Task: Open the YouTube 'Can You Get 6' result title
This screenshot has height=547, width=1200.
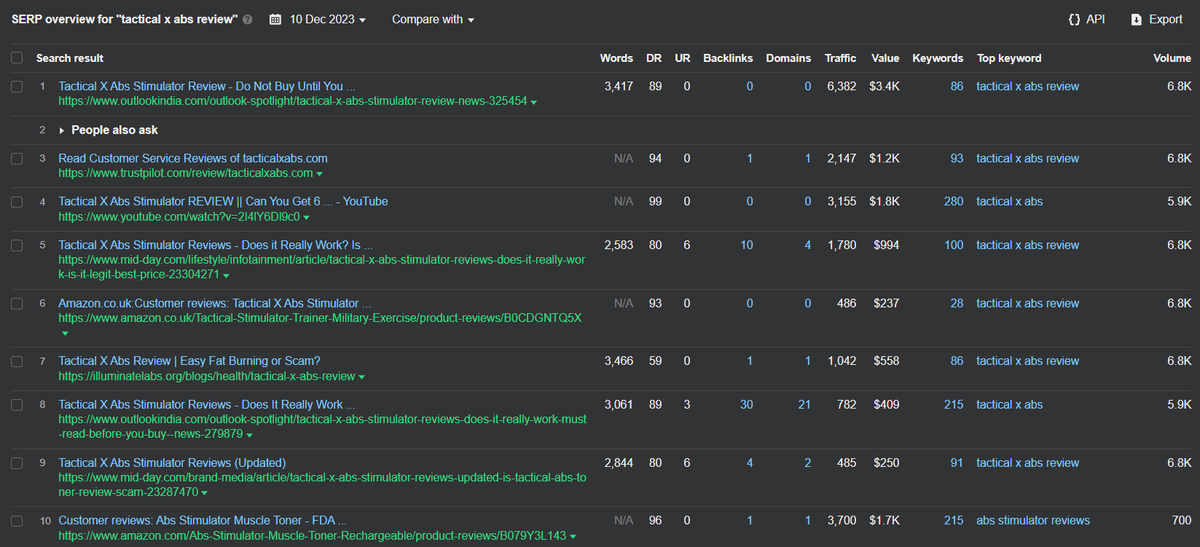Action: point(223,202)
